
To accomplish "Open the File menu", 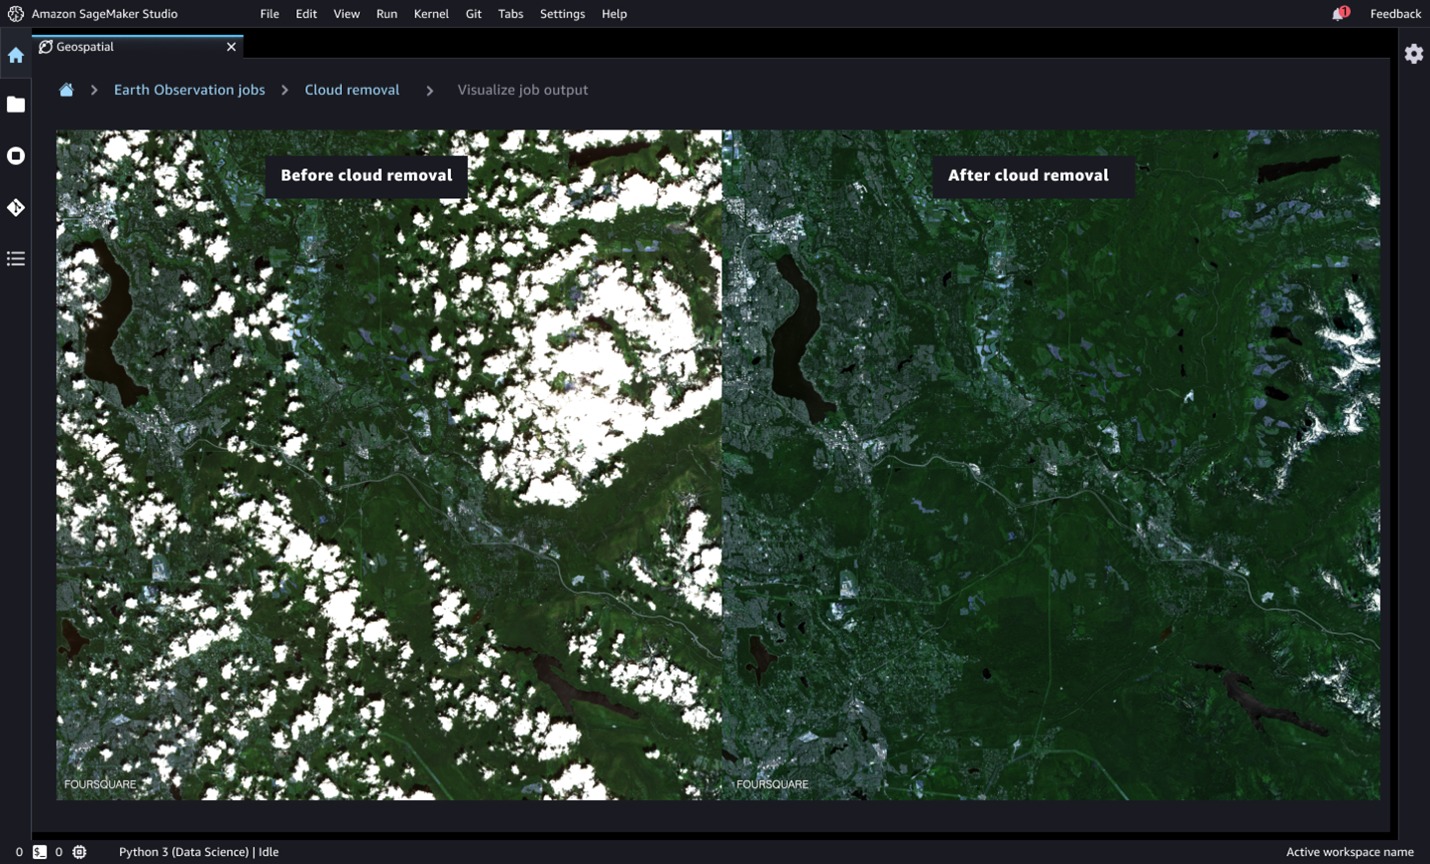I will 269,14.
